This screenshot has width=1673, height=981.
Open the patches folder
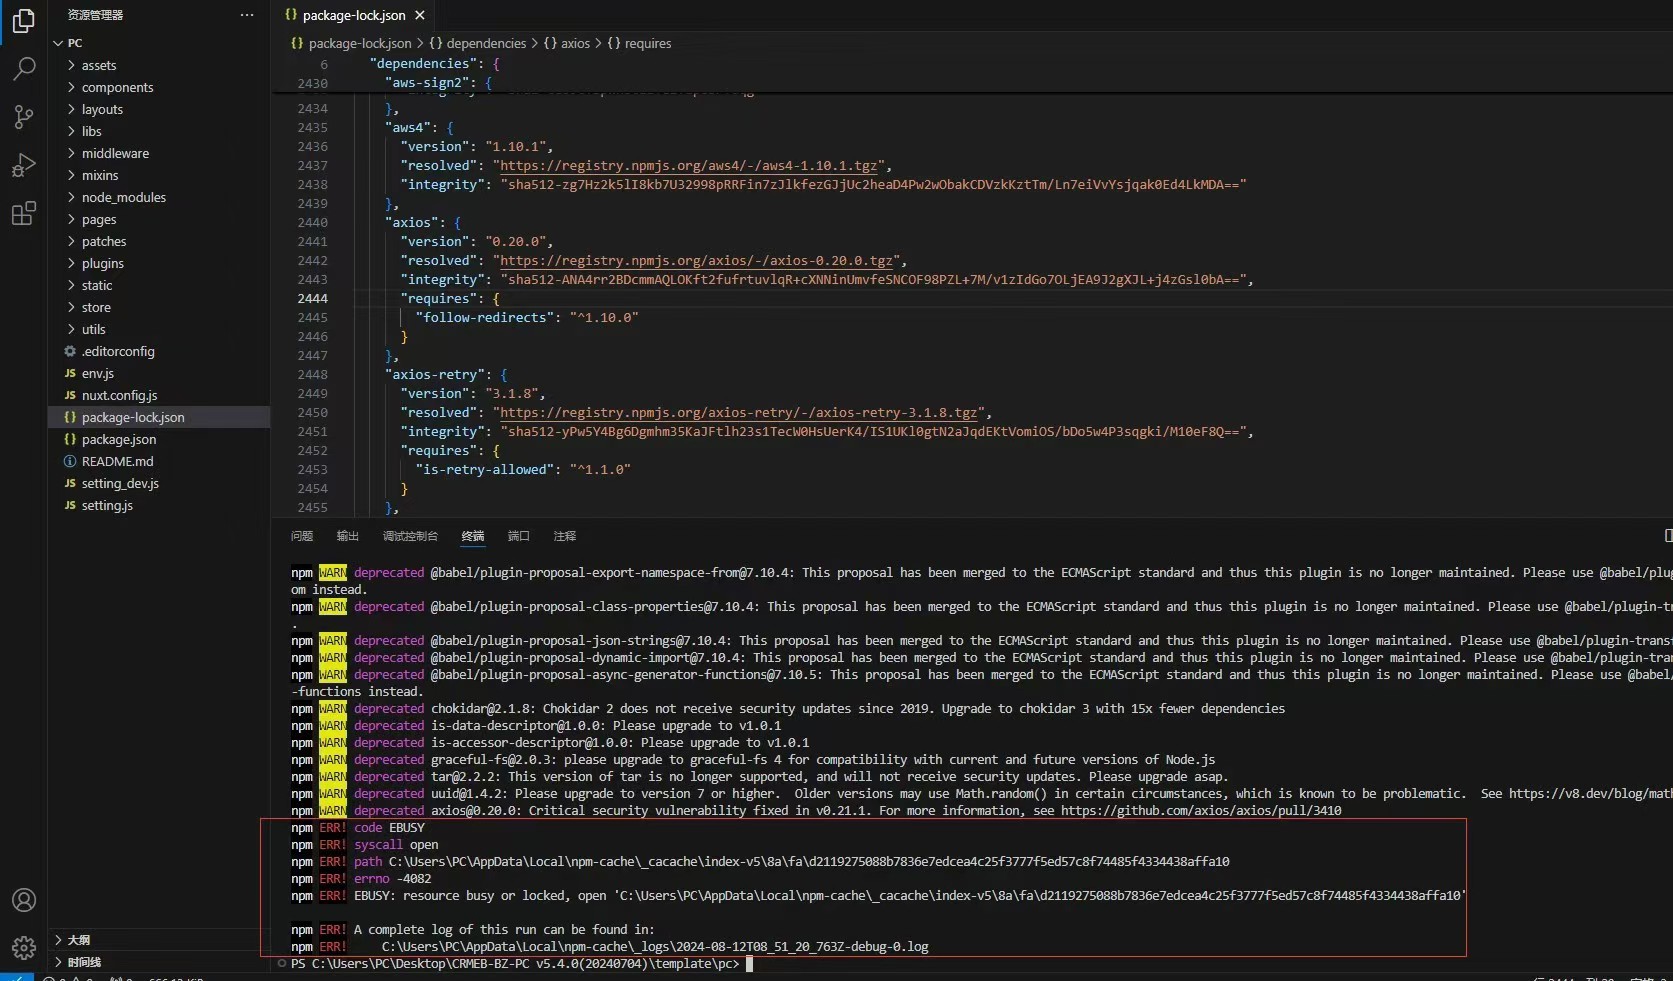[x=104, y=241]
